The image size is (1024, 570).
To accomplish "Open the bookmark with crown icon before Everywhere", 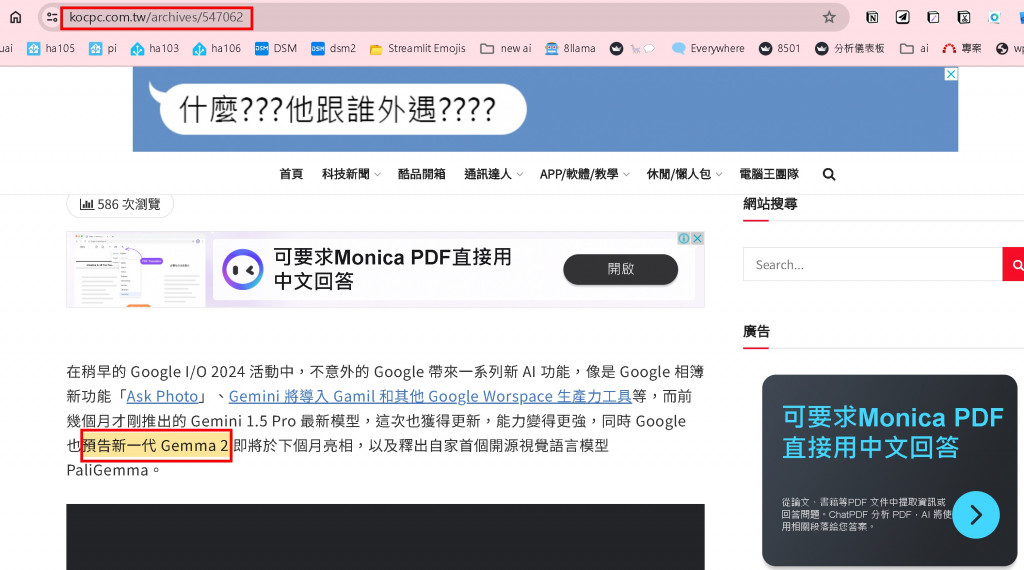I will [x=632, y=48].
